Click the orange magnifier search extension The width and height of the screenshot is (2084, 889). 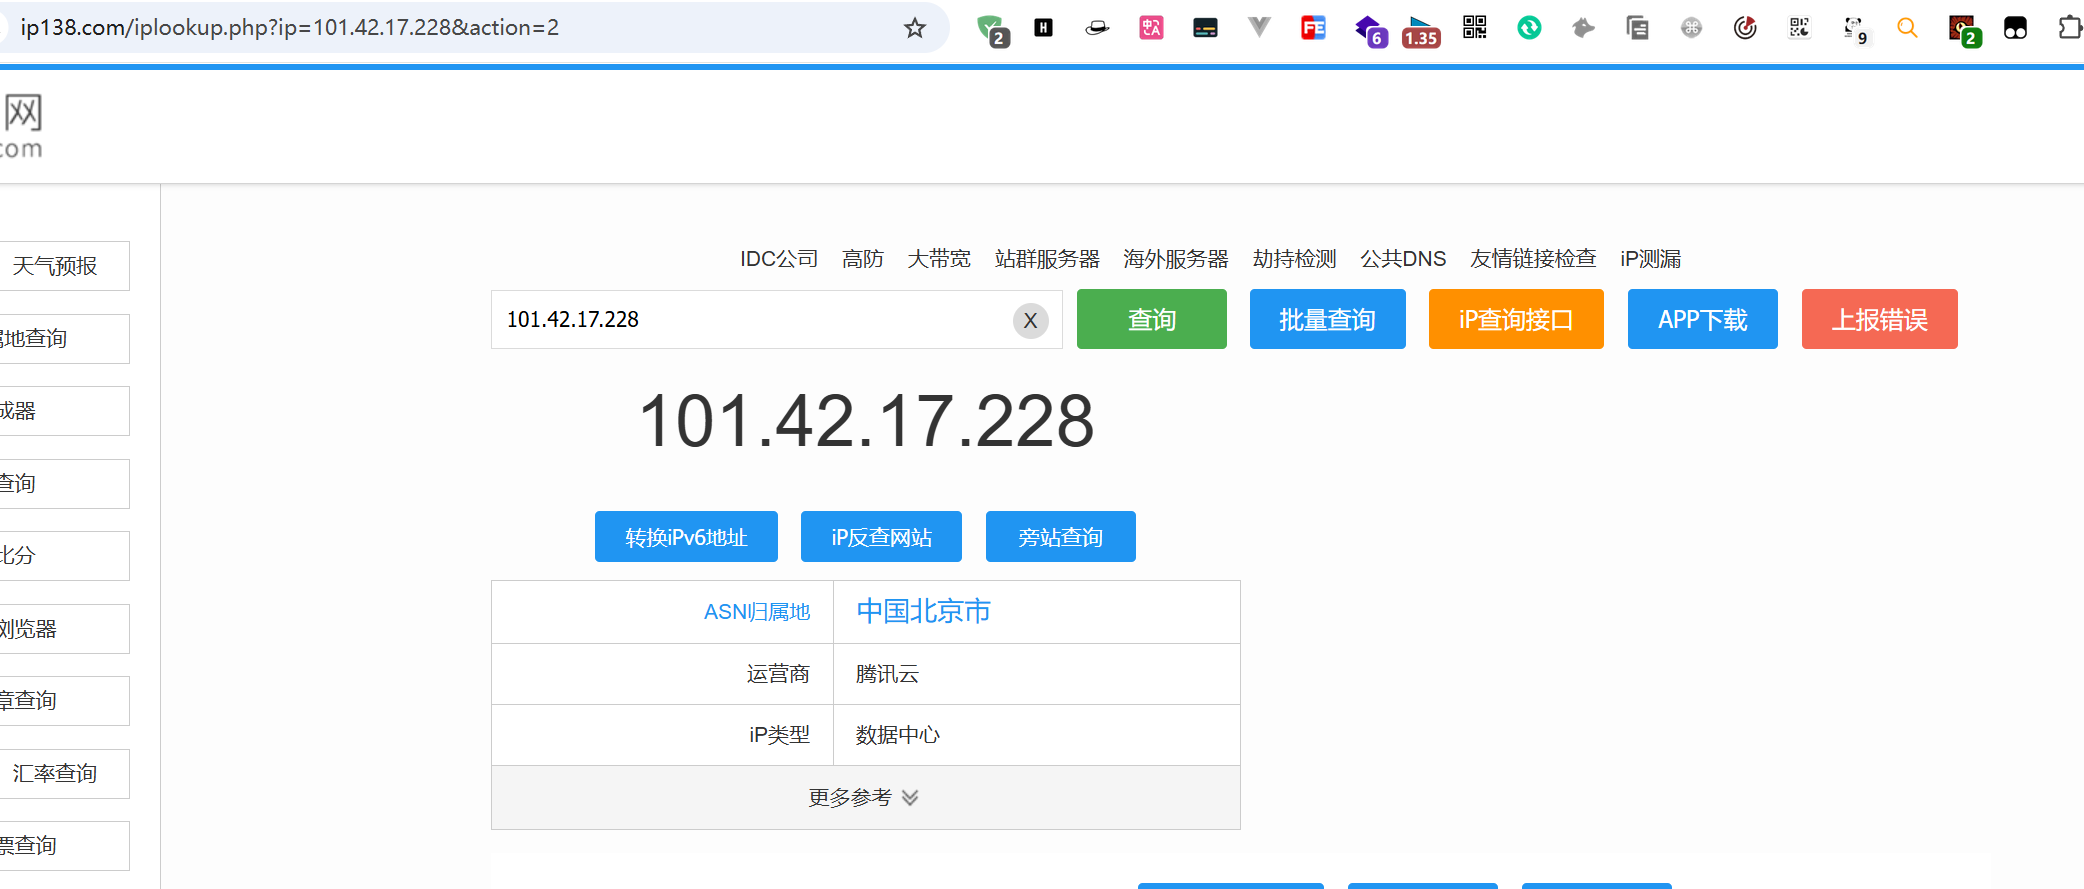pos(1907,28)
